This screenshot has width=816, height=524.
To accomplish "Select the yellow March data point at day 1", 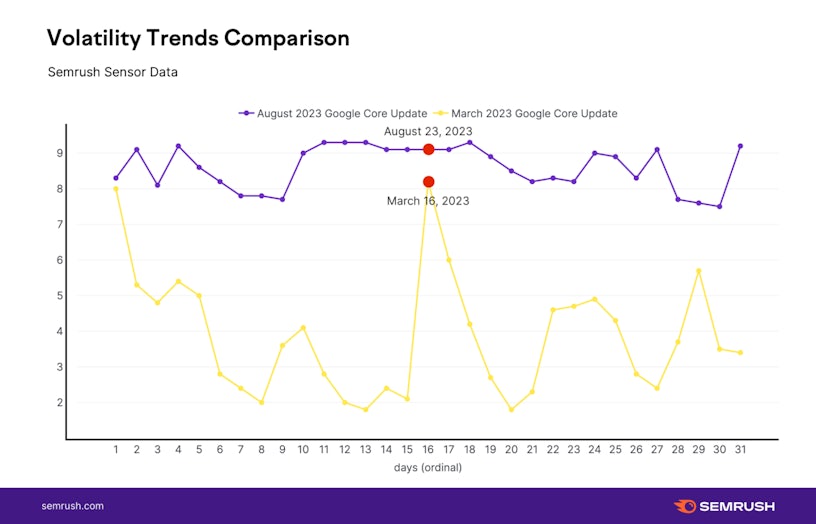I will pyautogui.click(x=116, y=188).
